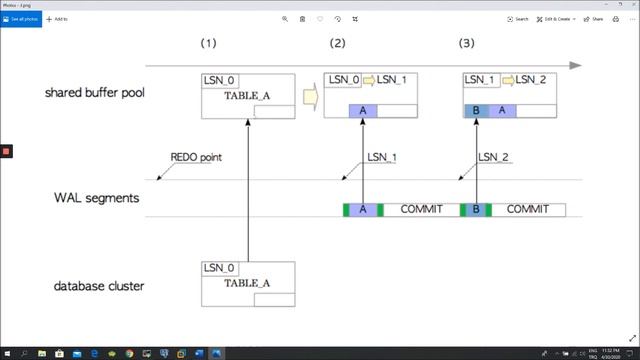Rotate the image with the rotate icon

(x=338, y=19)
